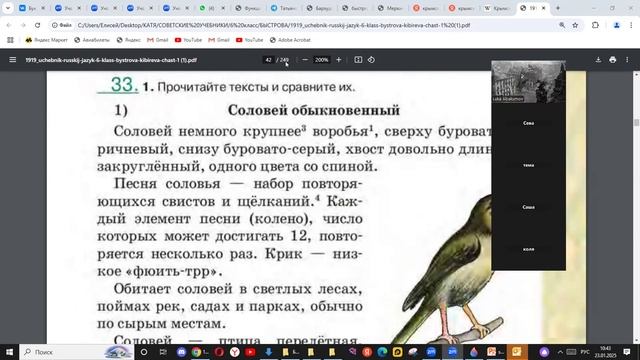This screenshot has height=360, width=640.
Task: Open the Windows Start menu
Action: tap(9, 352)
